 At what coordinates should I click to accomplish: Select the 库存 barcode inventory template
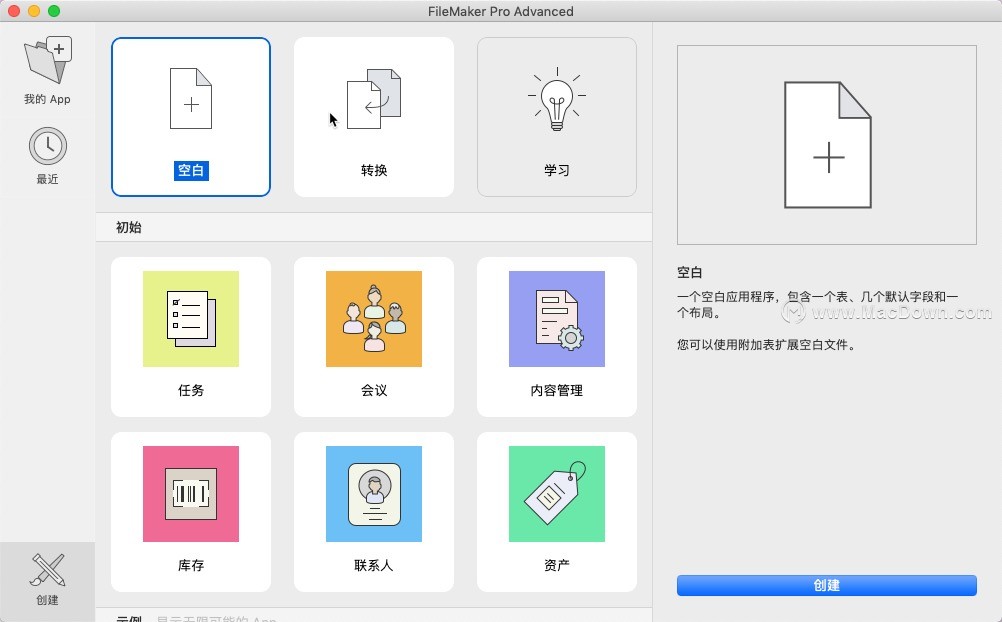click(190, 512)
